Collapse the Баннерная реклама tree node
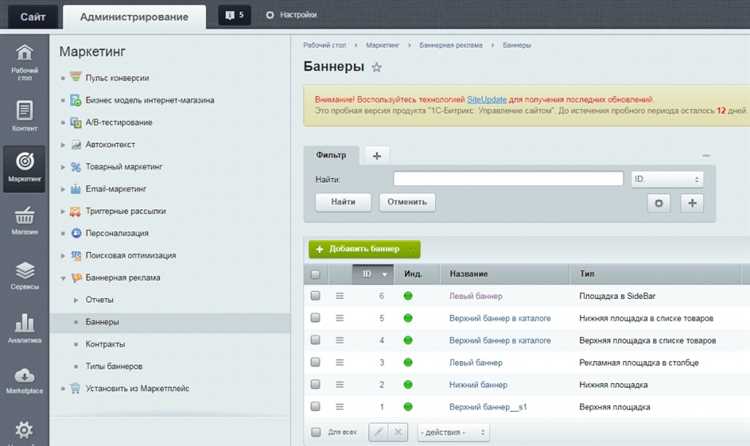This screenshot has width=750, height=446. [x=63, y=278]
